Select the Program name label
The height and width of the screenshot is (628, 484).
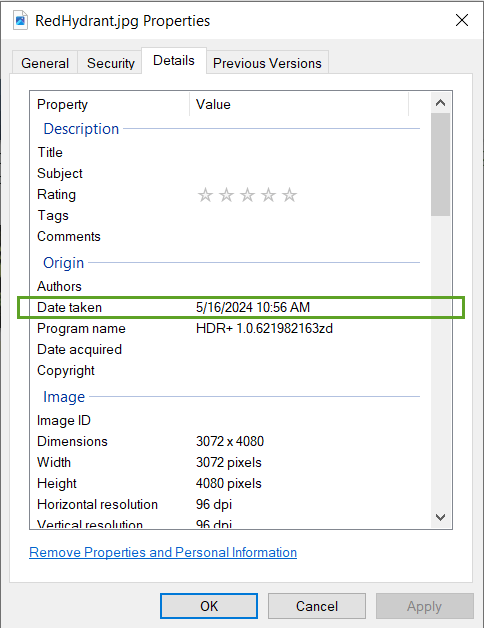coord(81,328)
